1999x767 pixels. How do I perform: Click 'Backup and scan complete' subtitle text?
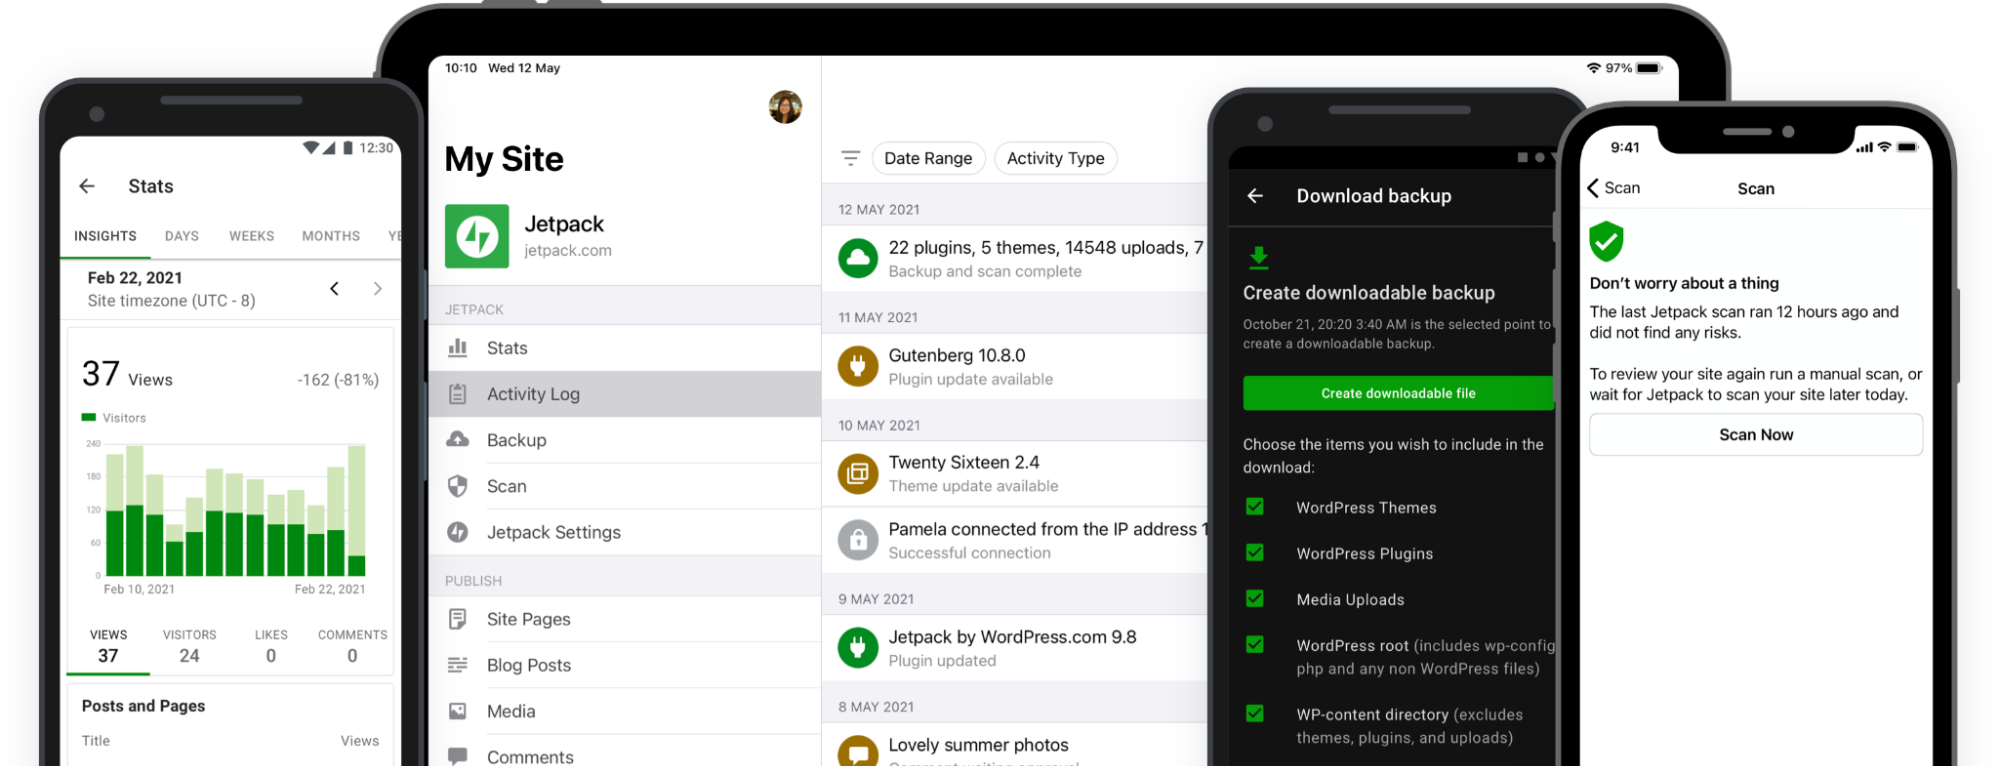click(985, 272)
